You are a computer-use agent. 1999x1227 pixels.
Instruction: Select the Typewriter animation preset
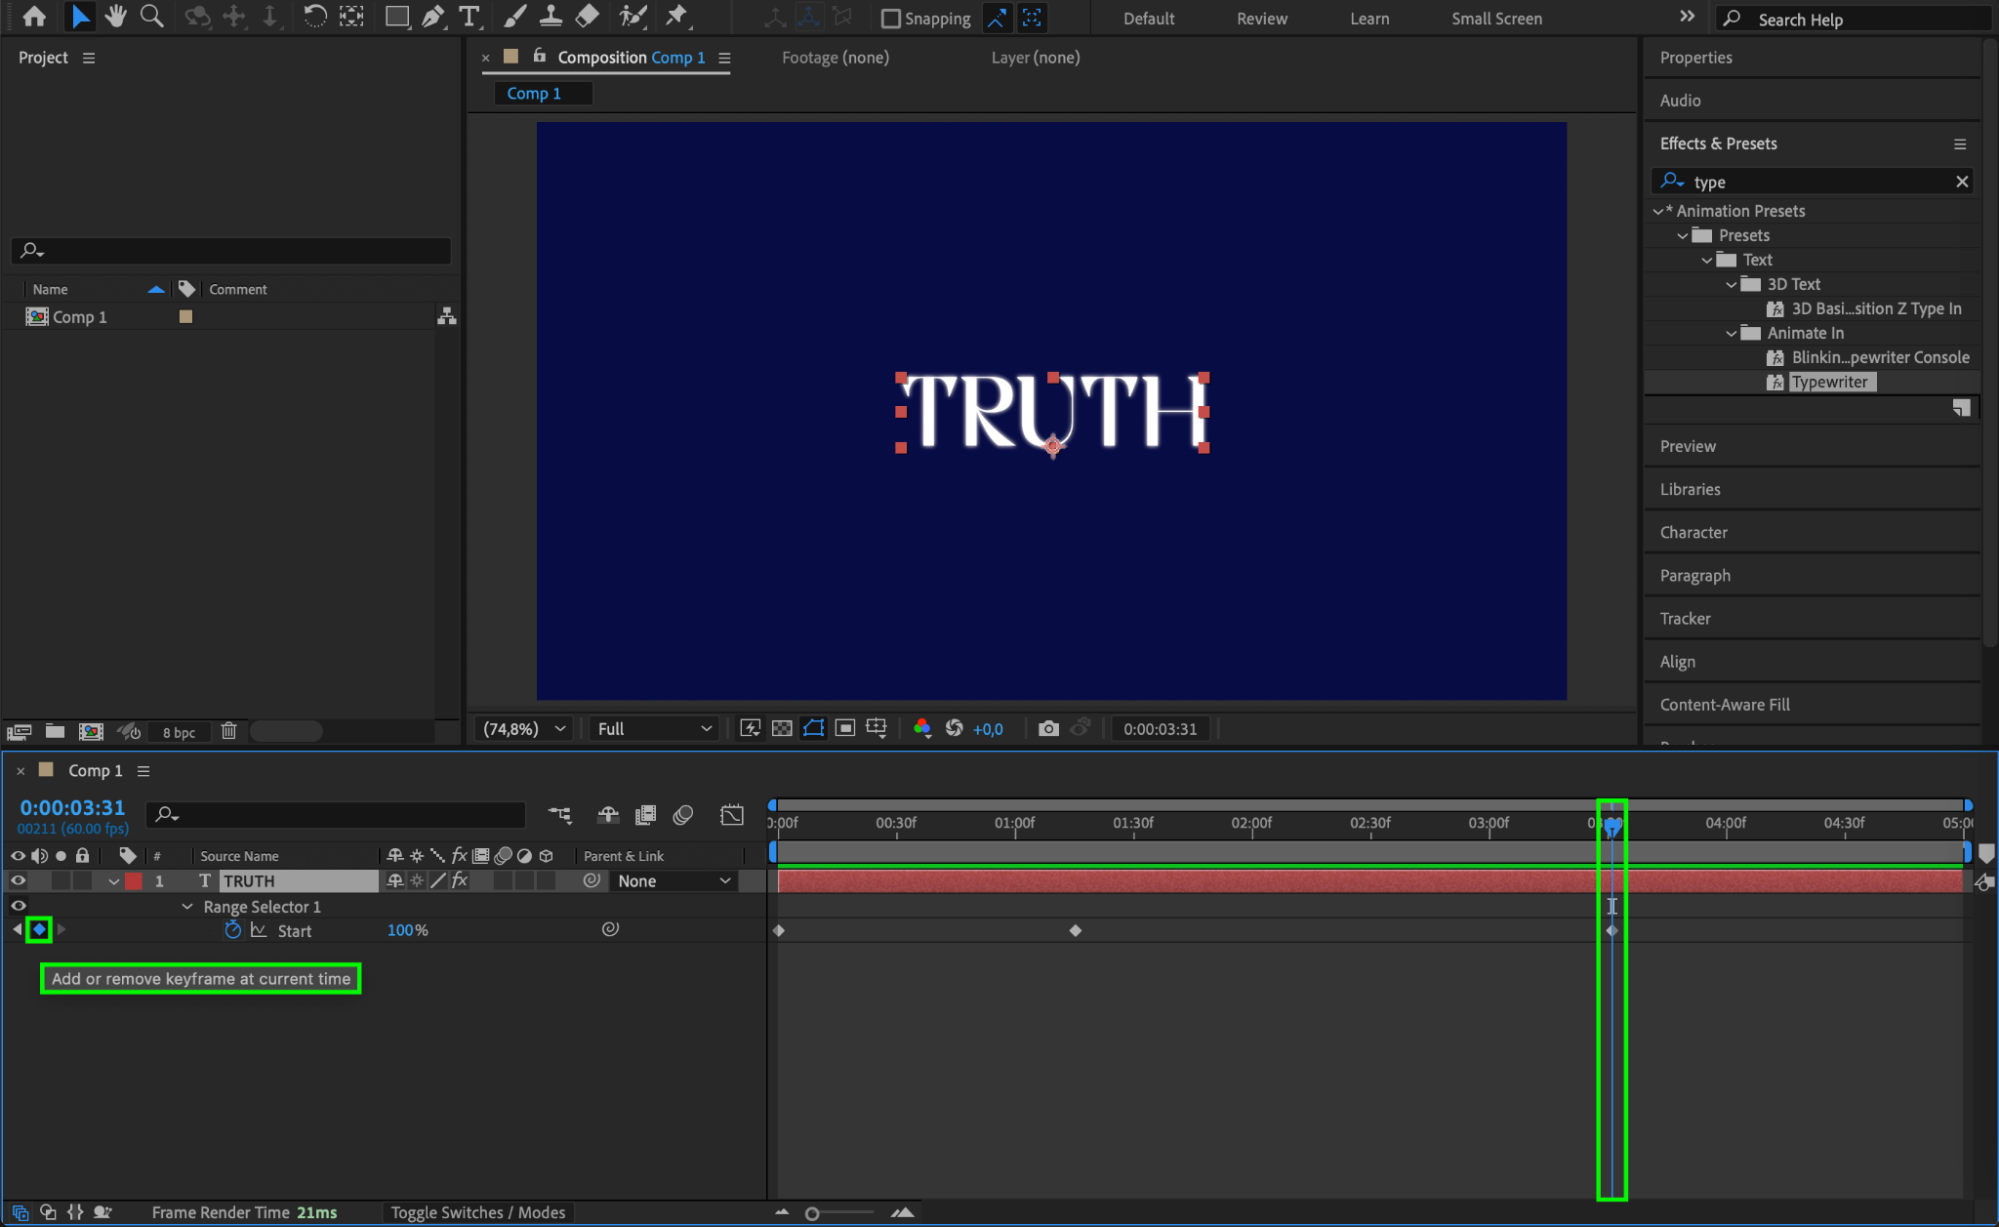pos(1828,382)
